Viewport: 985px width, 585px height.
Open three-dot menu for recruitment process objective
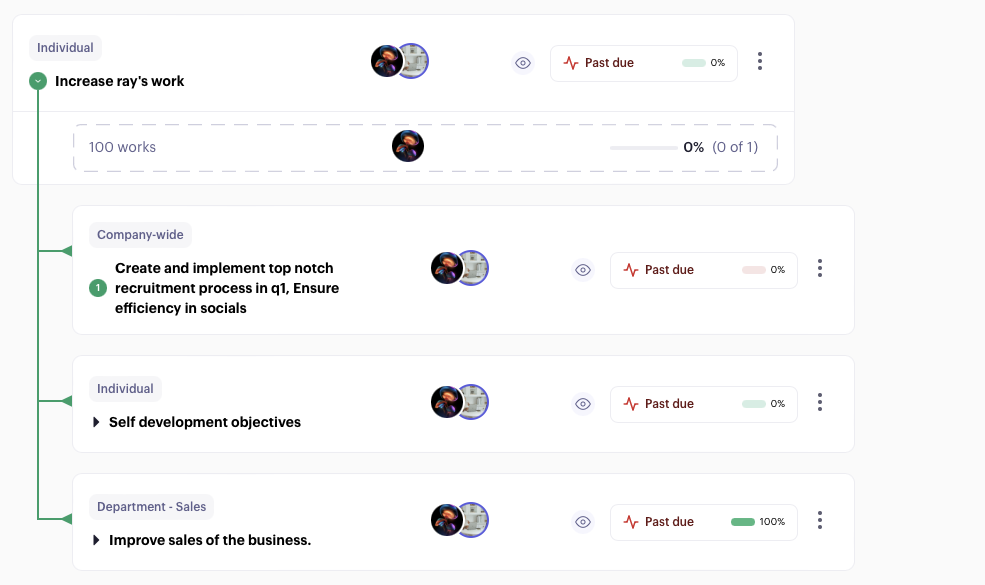(820, 268)
